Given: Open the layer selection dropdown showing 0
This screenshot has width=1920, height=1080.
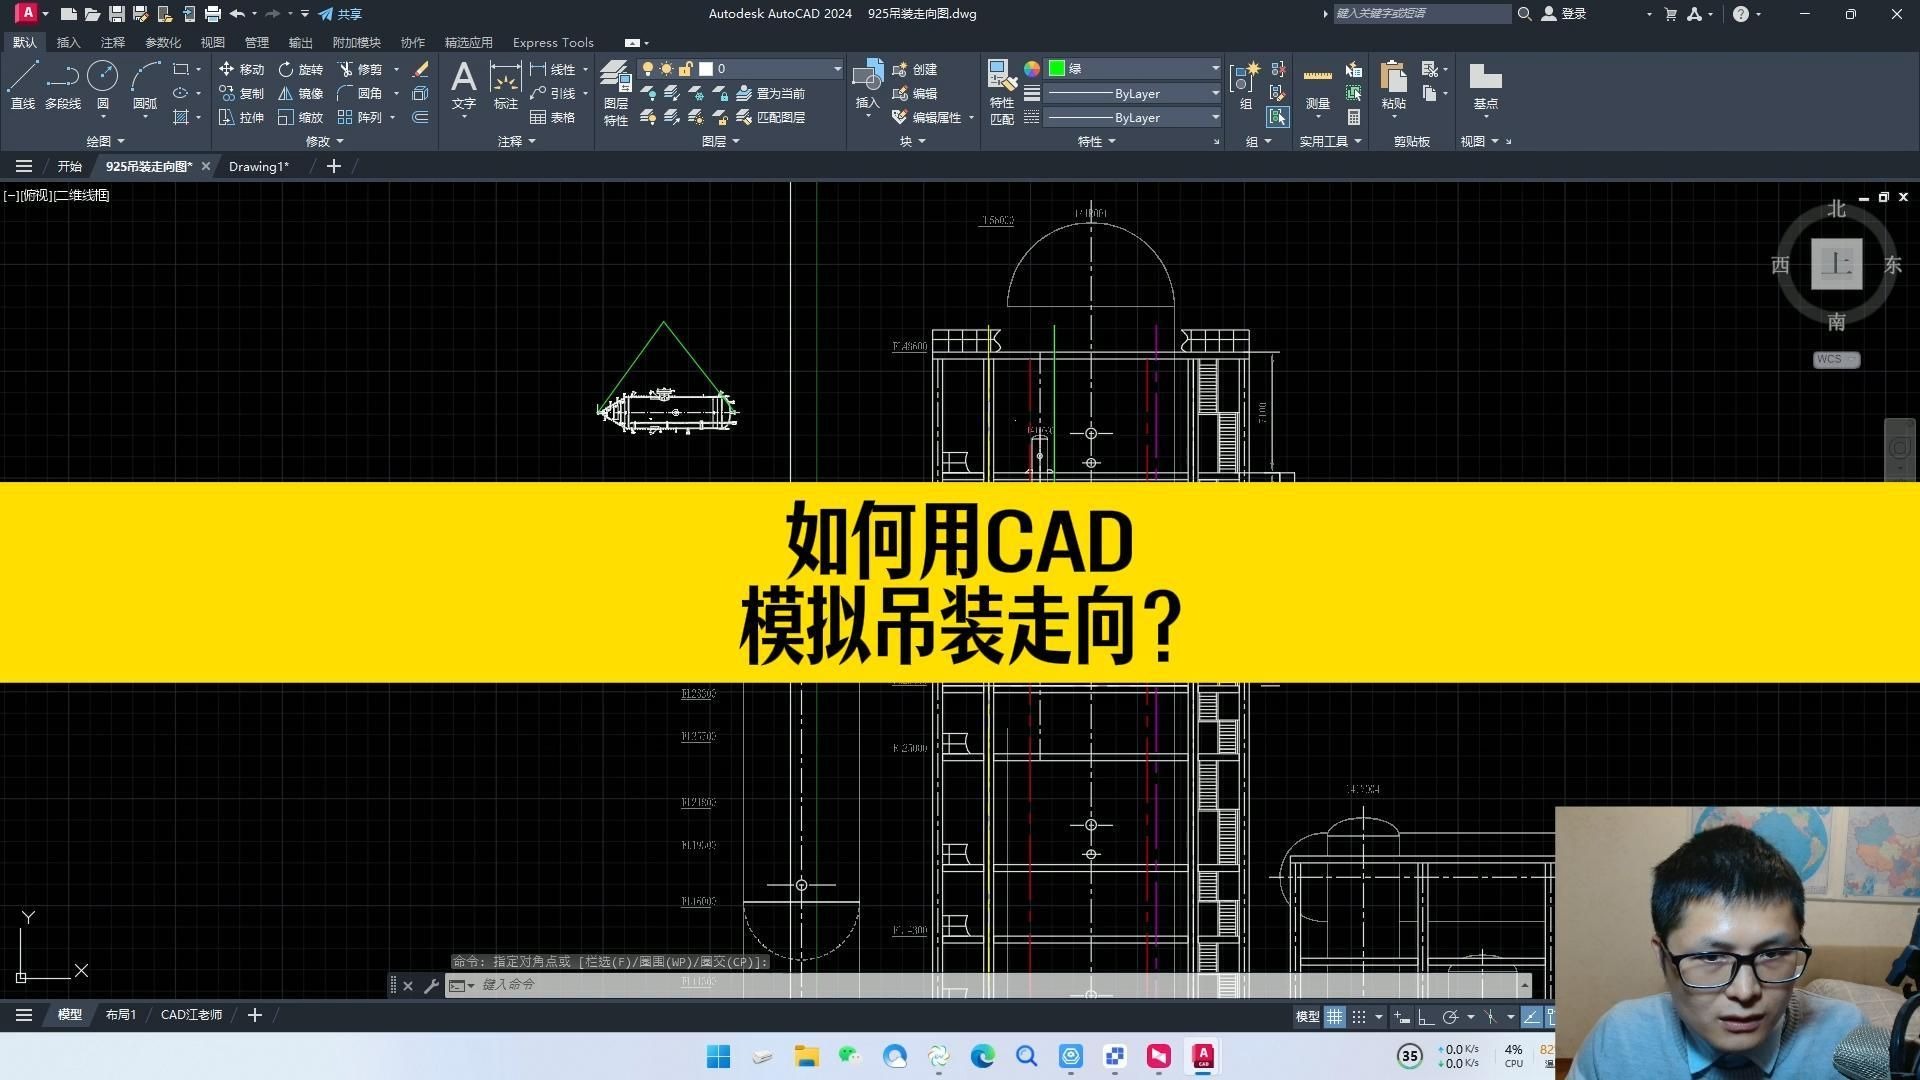Looking at the screenshot, I should (836, 68).
